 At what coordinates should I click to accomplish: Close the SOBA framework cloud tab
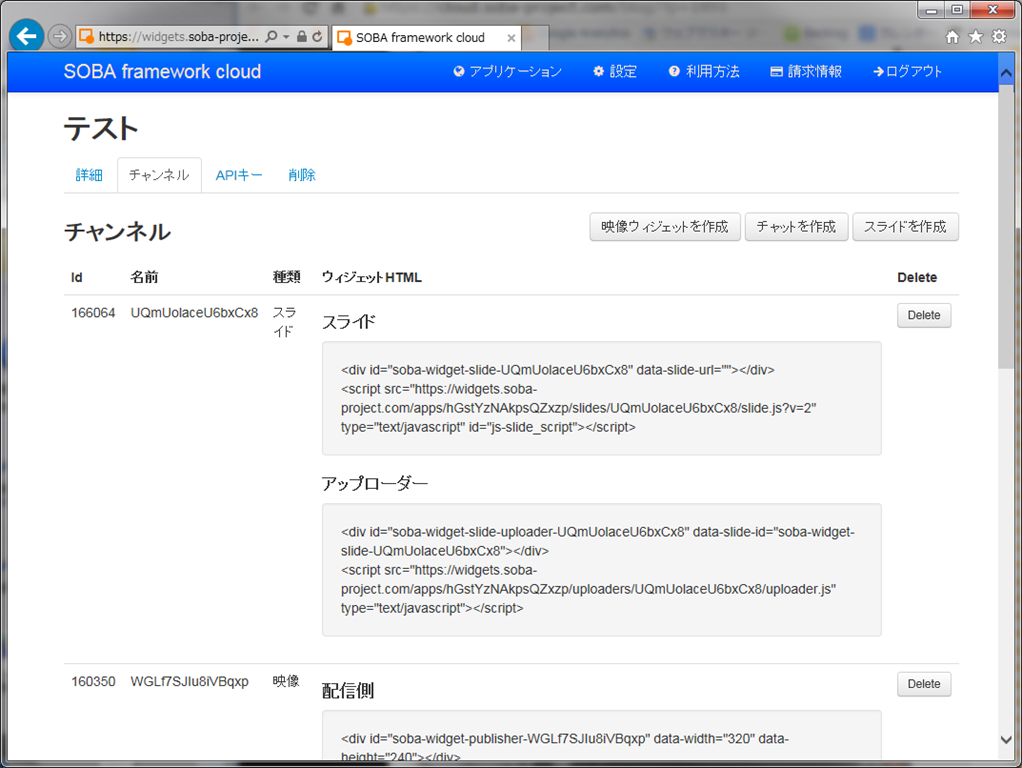pyautogui.click(x=512, y=38)
